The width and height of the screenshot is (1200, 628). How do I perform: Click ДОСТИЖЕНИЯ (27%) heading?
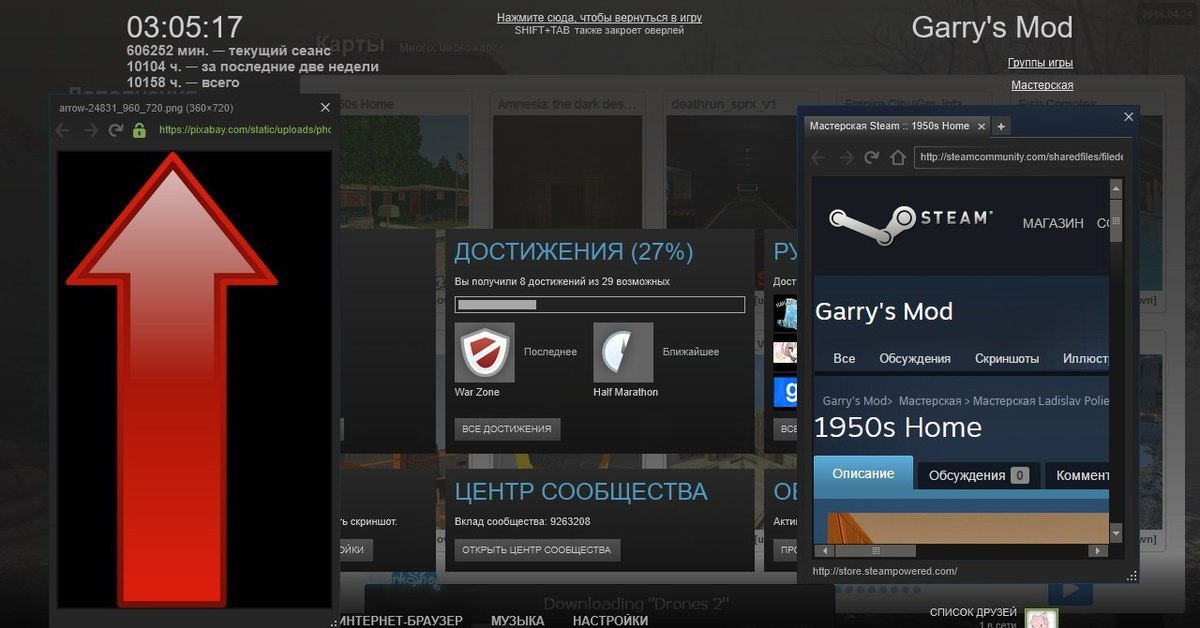coord(573,251)
